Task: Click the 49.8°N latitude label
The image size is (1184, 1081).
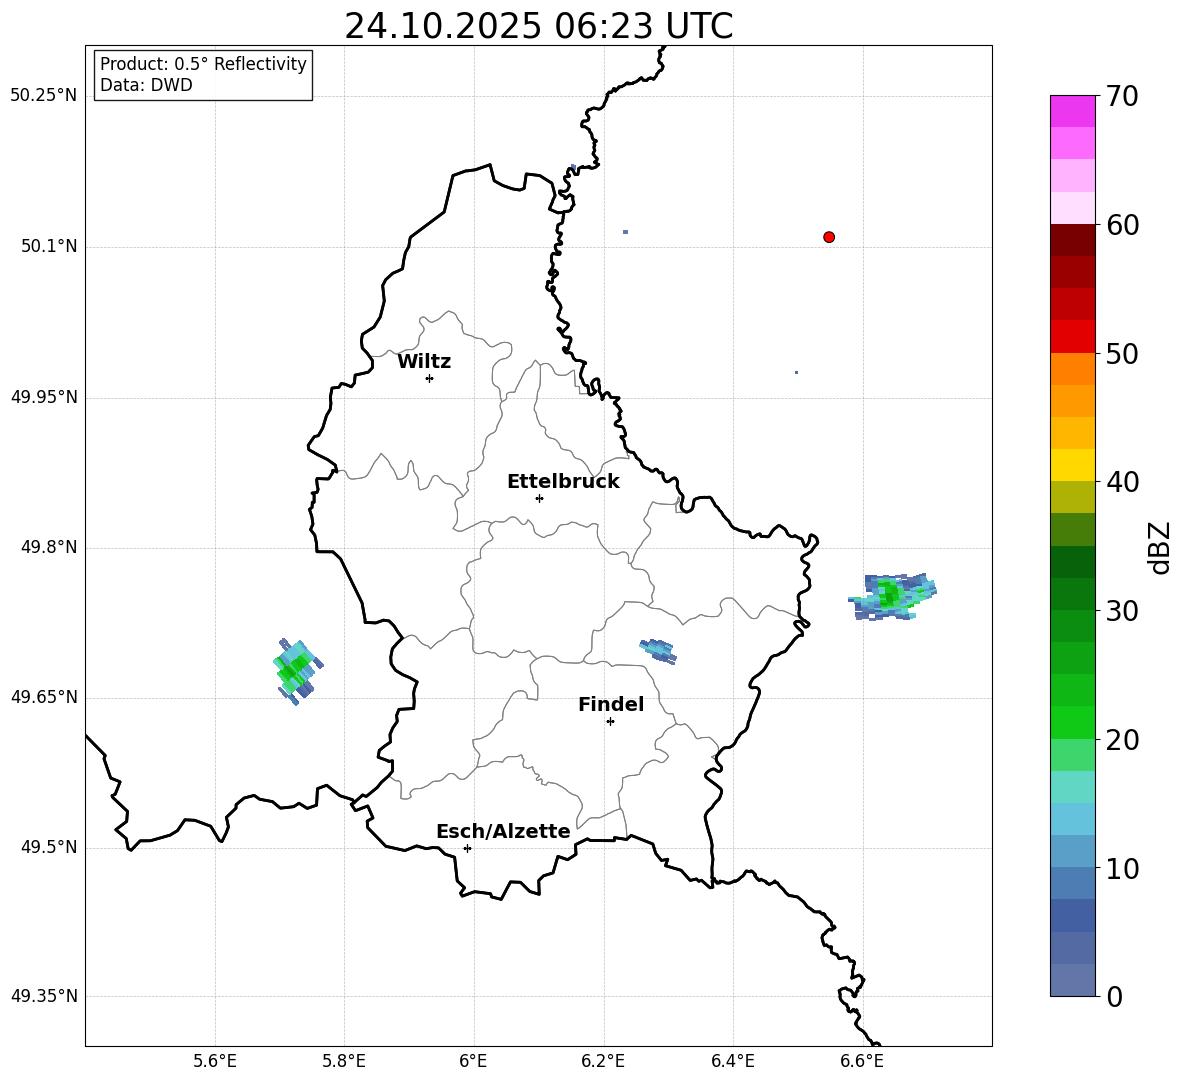Action: pyautogui.click(x=49, y=547)
